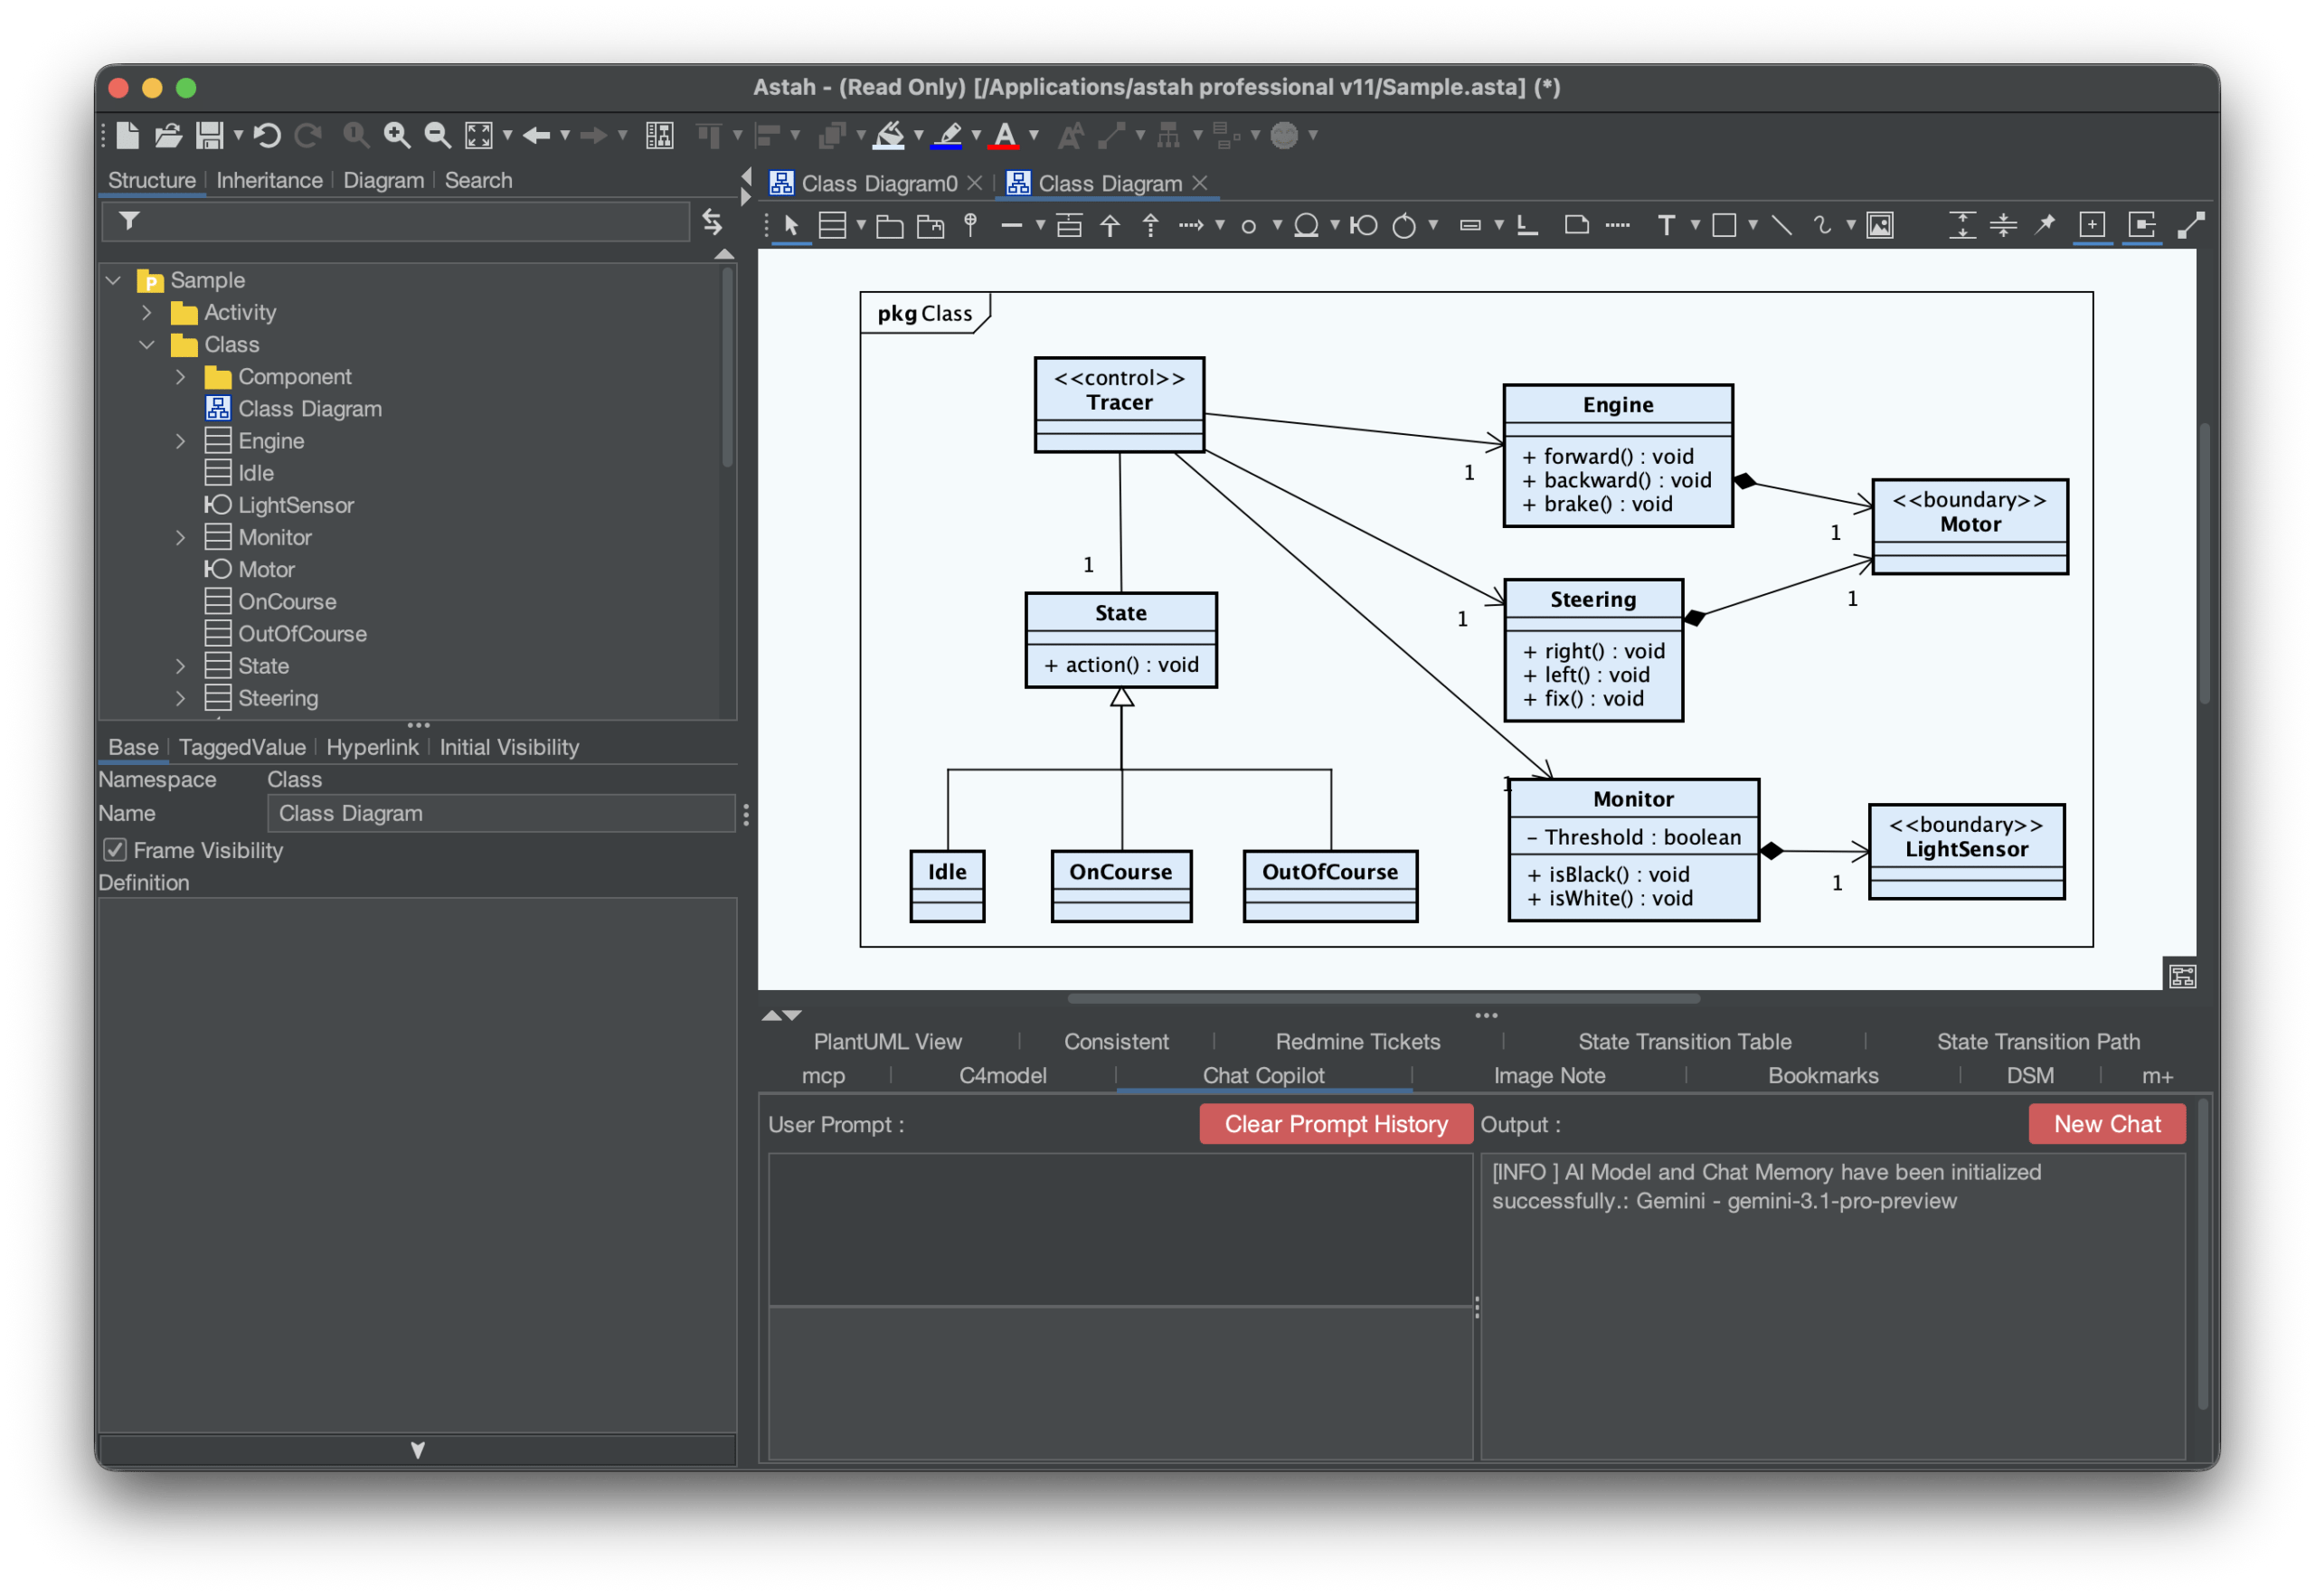Click the Save floppy disk icon

(x=209, y=135)
